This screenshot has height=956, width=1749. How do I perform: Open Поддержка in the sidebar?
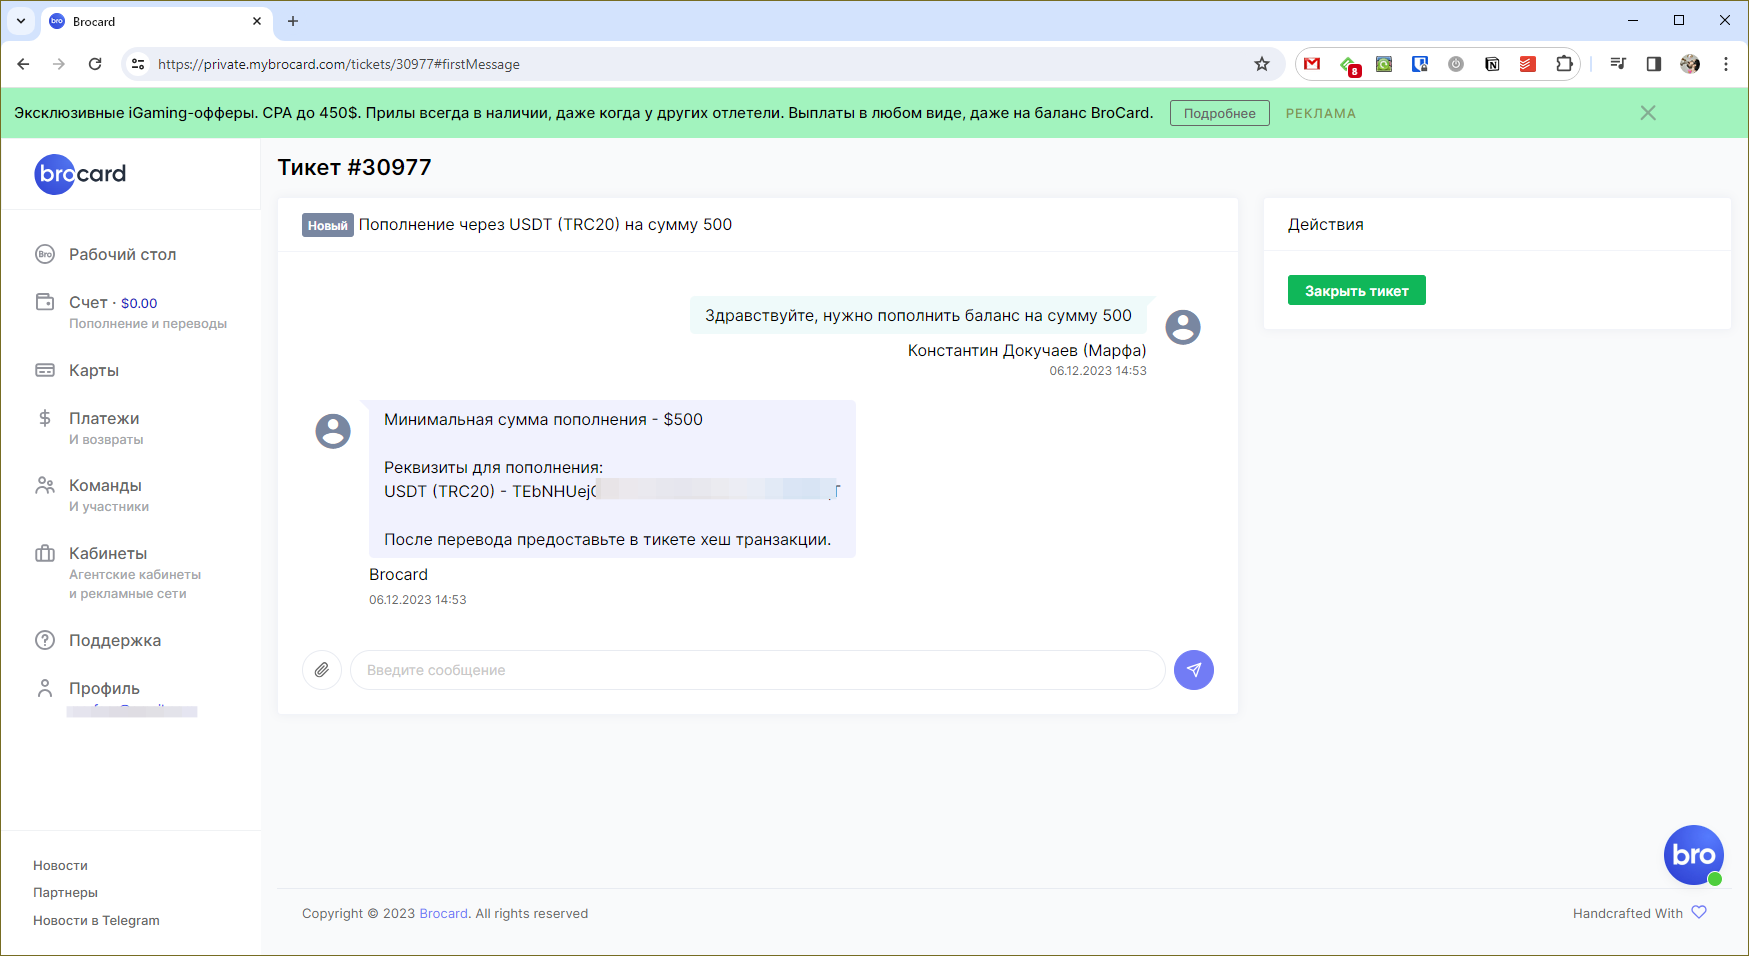click(114, 640)
